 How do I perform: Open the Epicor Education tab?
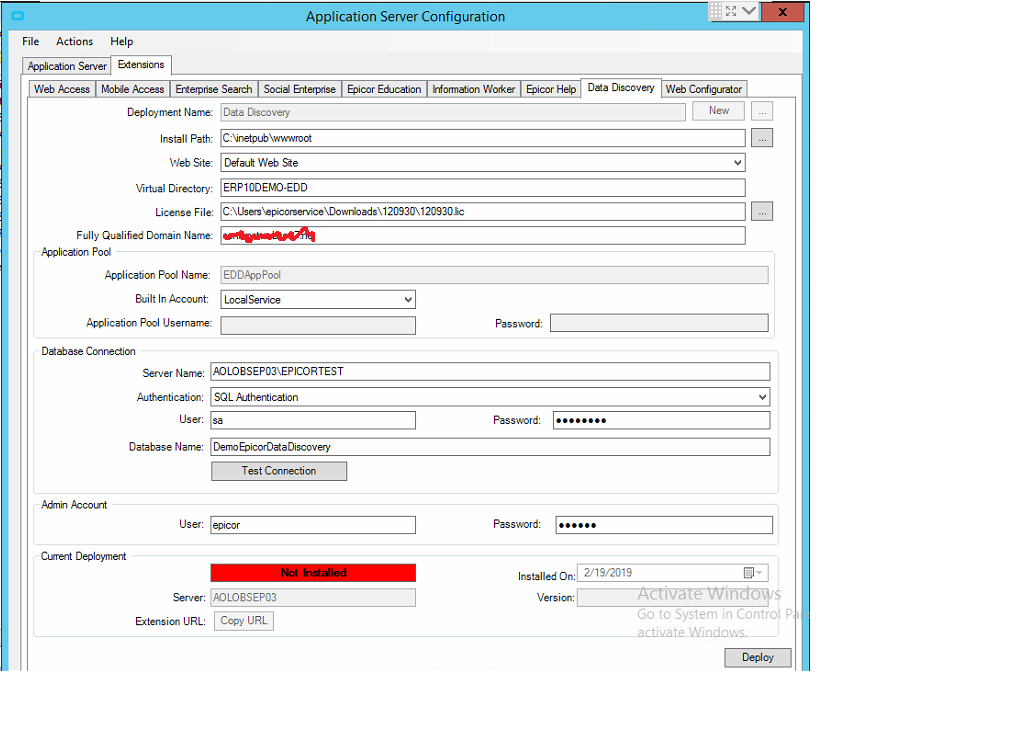click(384, 89)
